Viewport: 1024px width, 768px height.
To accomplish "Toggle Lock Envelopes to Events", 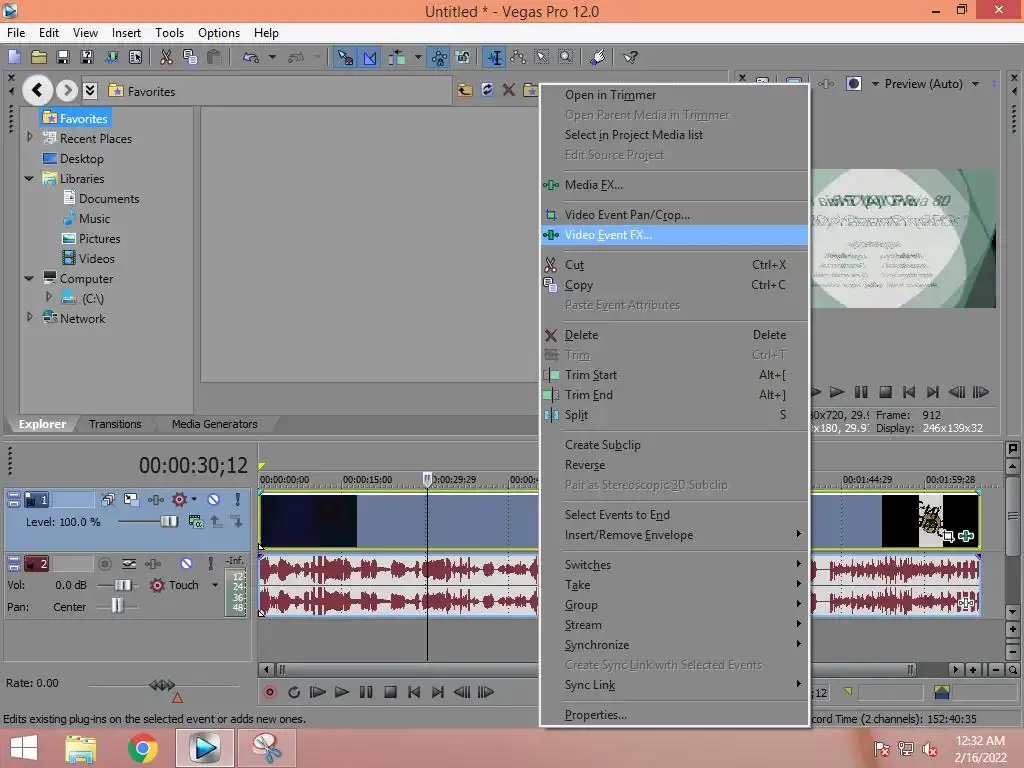I will (439, 57).
